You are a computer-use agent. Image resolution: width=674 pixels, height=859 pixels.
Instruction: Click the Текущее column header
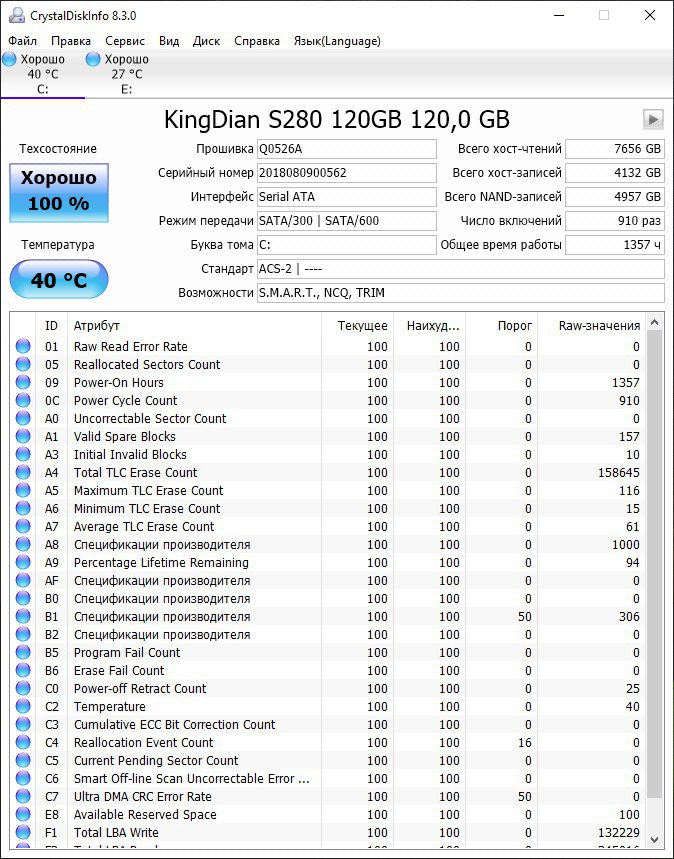357,325
